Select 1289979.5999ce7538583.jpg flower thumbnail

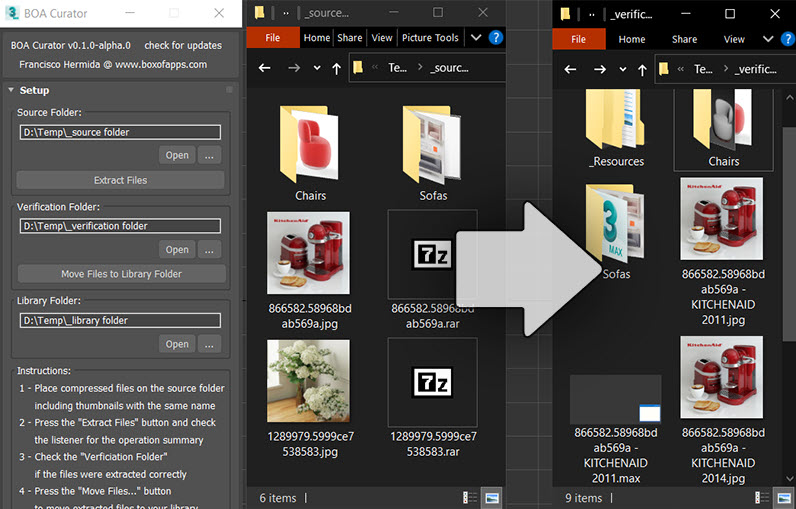click(308, 381)
